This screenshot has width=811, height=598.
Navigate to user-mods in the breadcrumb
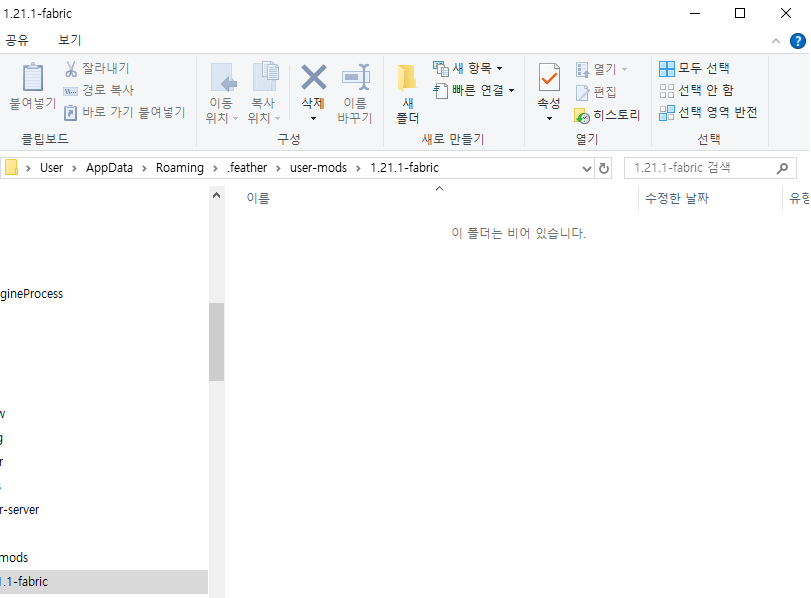[318, 168]
